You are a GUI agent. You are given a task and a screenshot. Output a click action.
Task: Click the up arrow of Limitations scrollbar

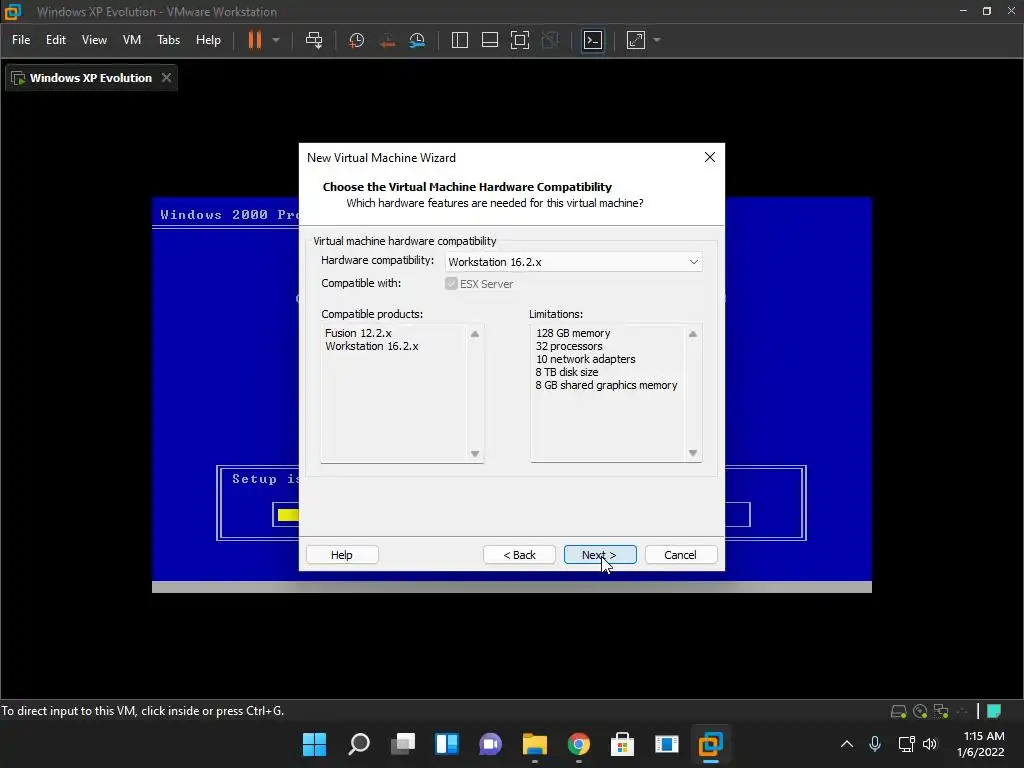(x=693, y=334)
